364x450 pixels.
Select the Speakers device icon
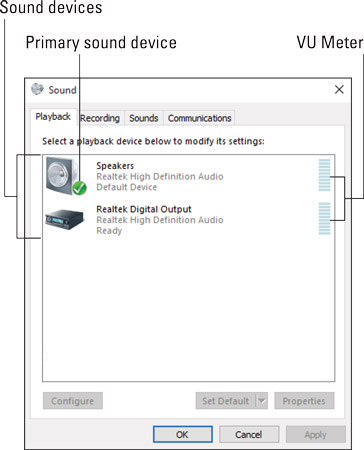click(66, 176)
